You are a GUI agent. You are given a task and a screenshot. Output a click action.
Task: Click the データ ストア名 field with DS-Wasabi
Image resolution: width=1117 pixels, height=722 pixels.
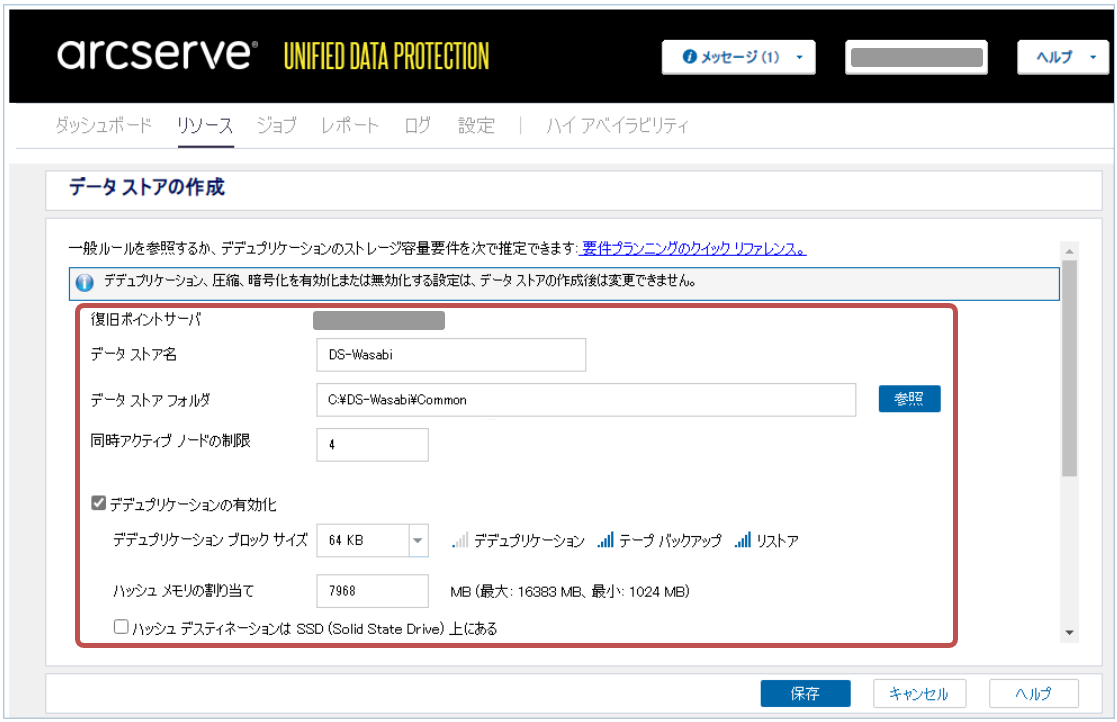(451, 355)
